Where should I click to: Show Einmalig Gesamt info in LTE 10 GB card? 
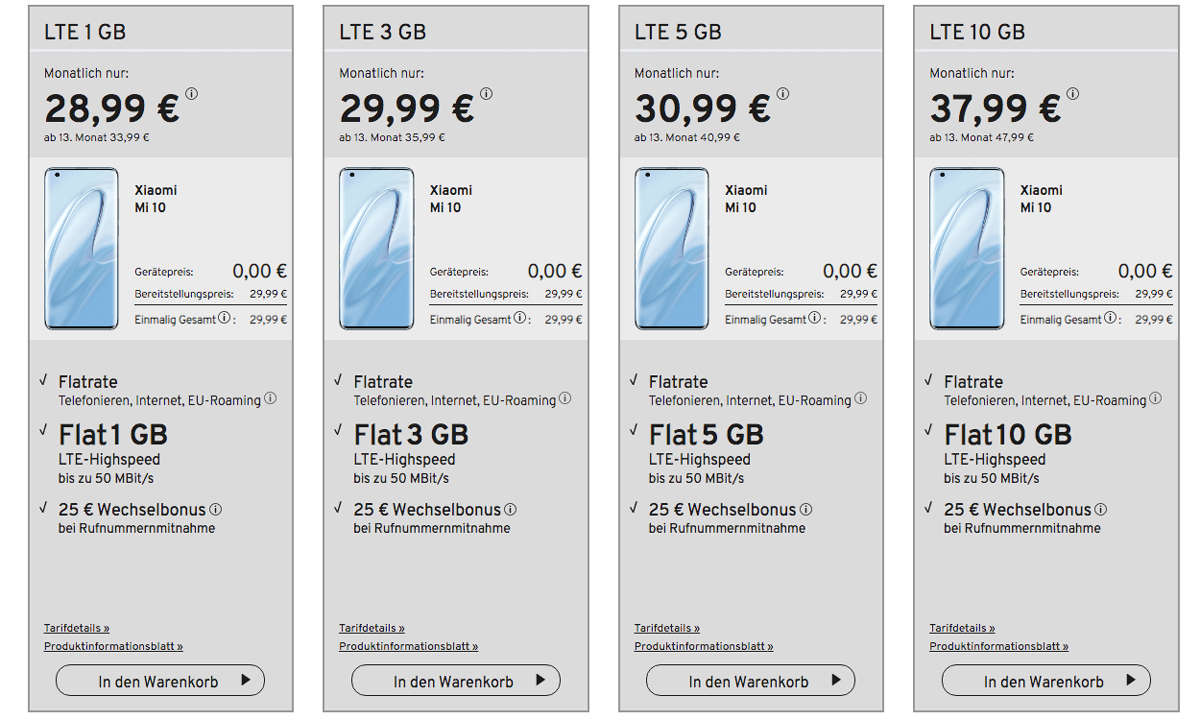point(1109,319)
